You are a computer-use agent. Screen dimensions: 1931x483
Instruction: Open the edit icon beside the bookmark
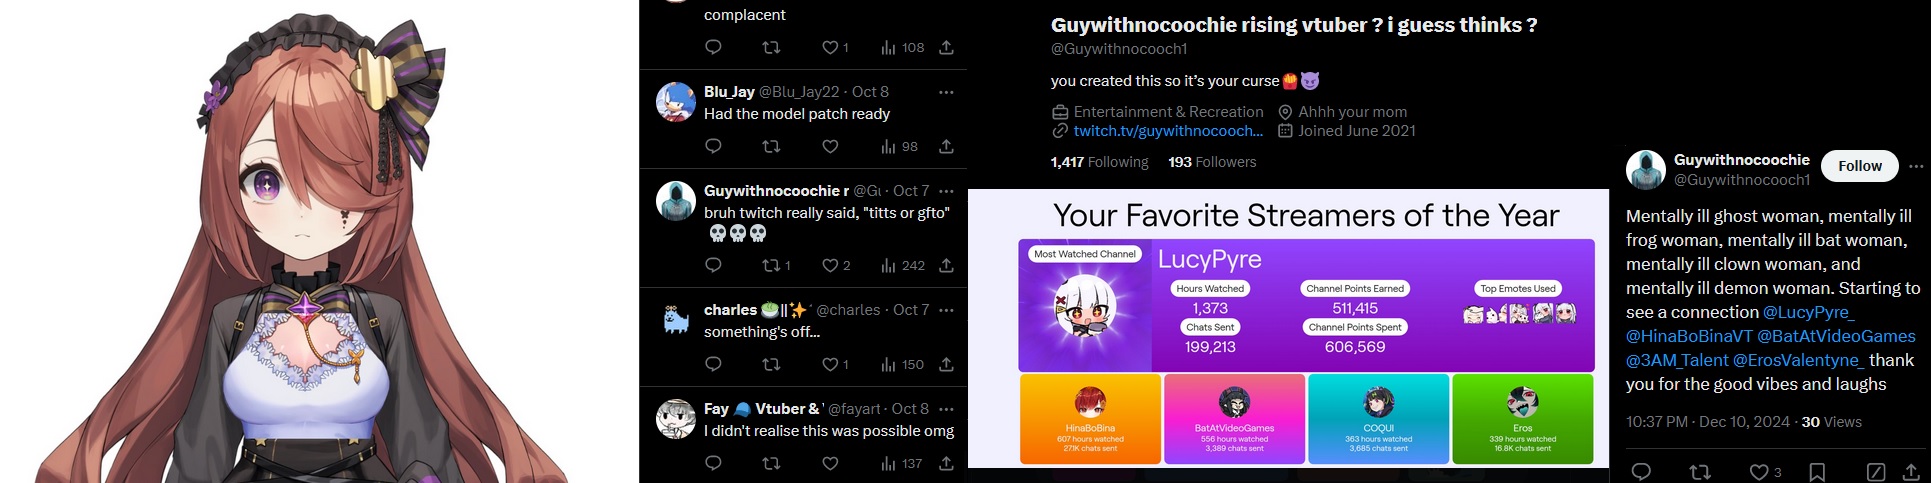(x=1876, y=472)
